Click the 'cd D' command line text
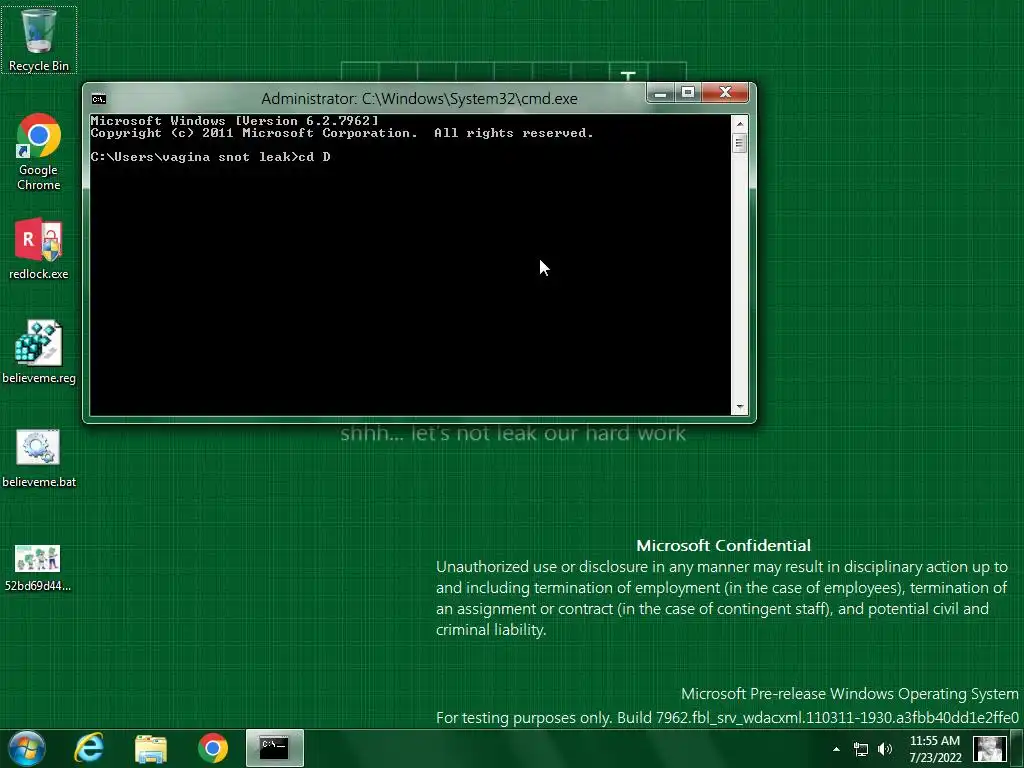 pyautogui.click(x=315, y=157)
